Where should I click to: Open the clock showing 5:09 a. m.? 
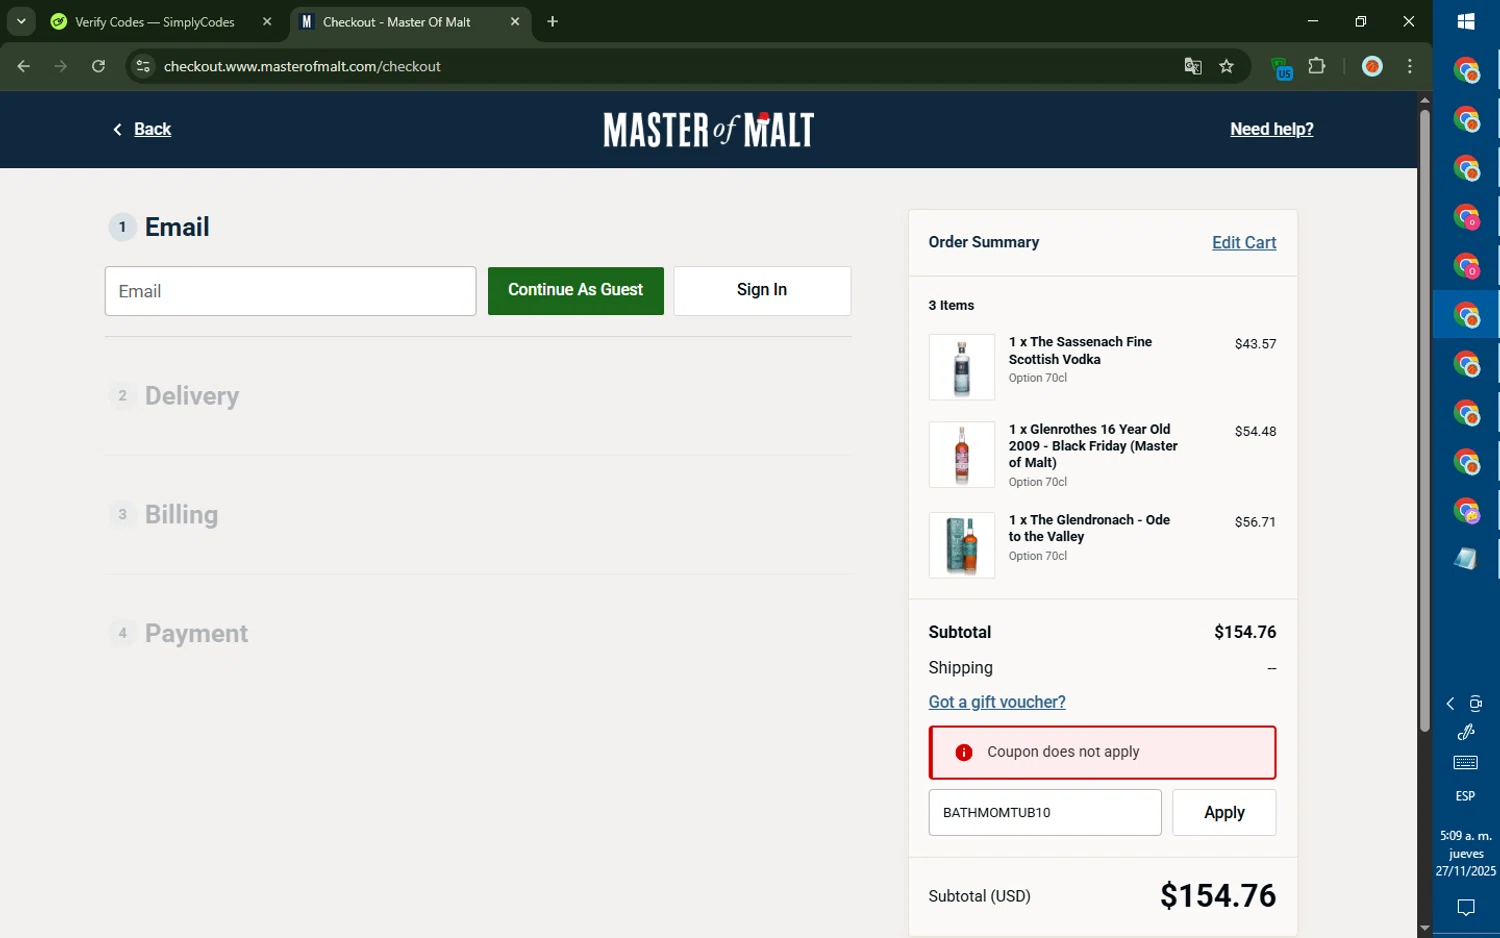[x=1466, y=853]
